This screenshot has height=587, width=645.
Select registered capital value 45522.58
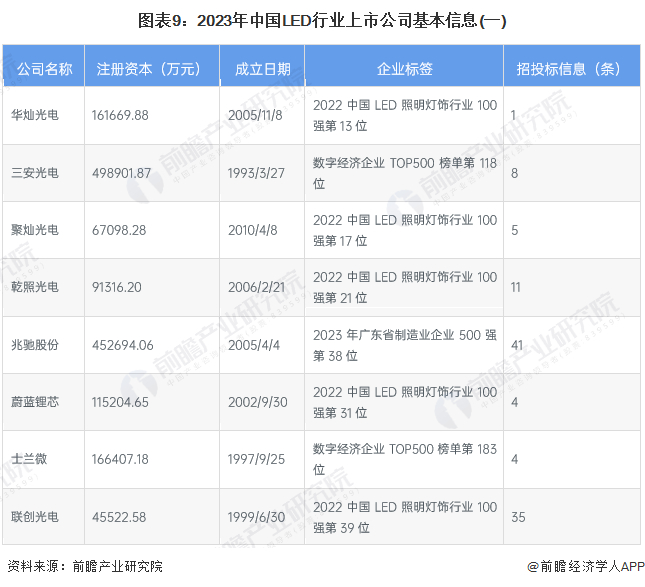click(x=119, y=517)
